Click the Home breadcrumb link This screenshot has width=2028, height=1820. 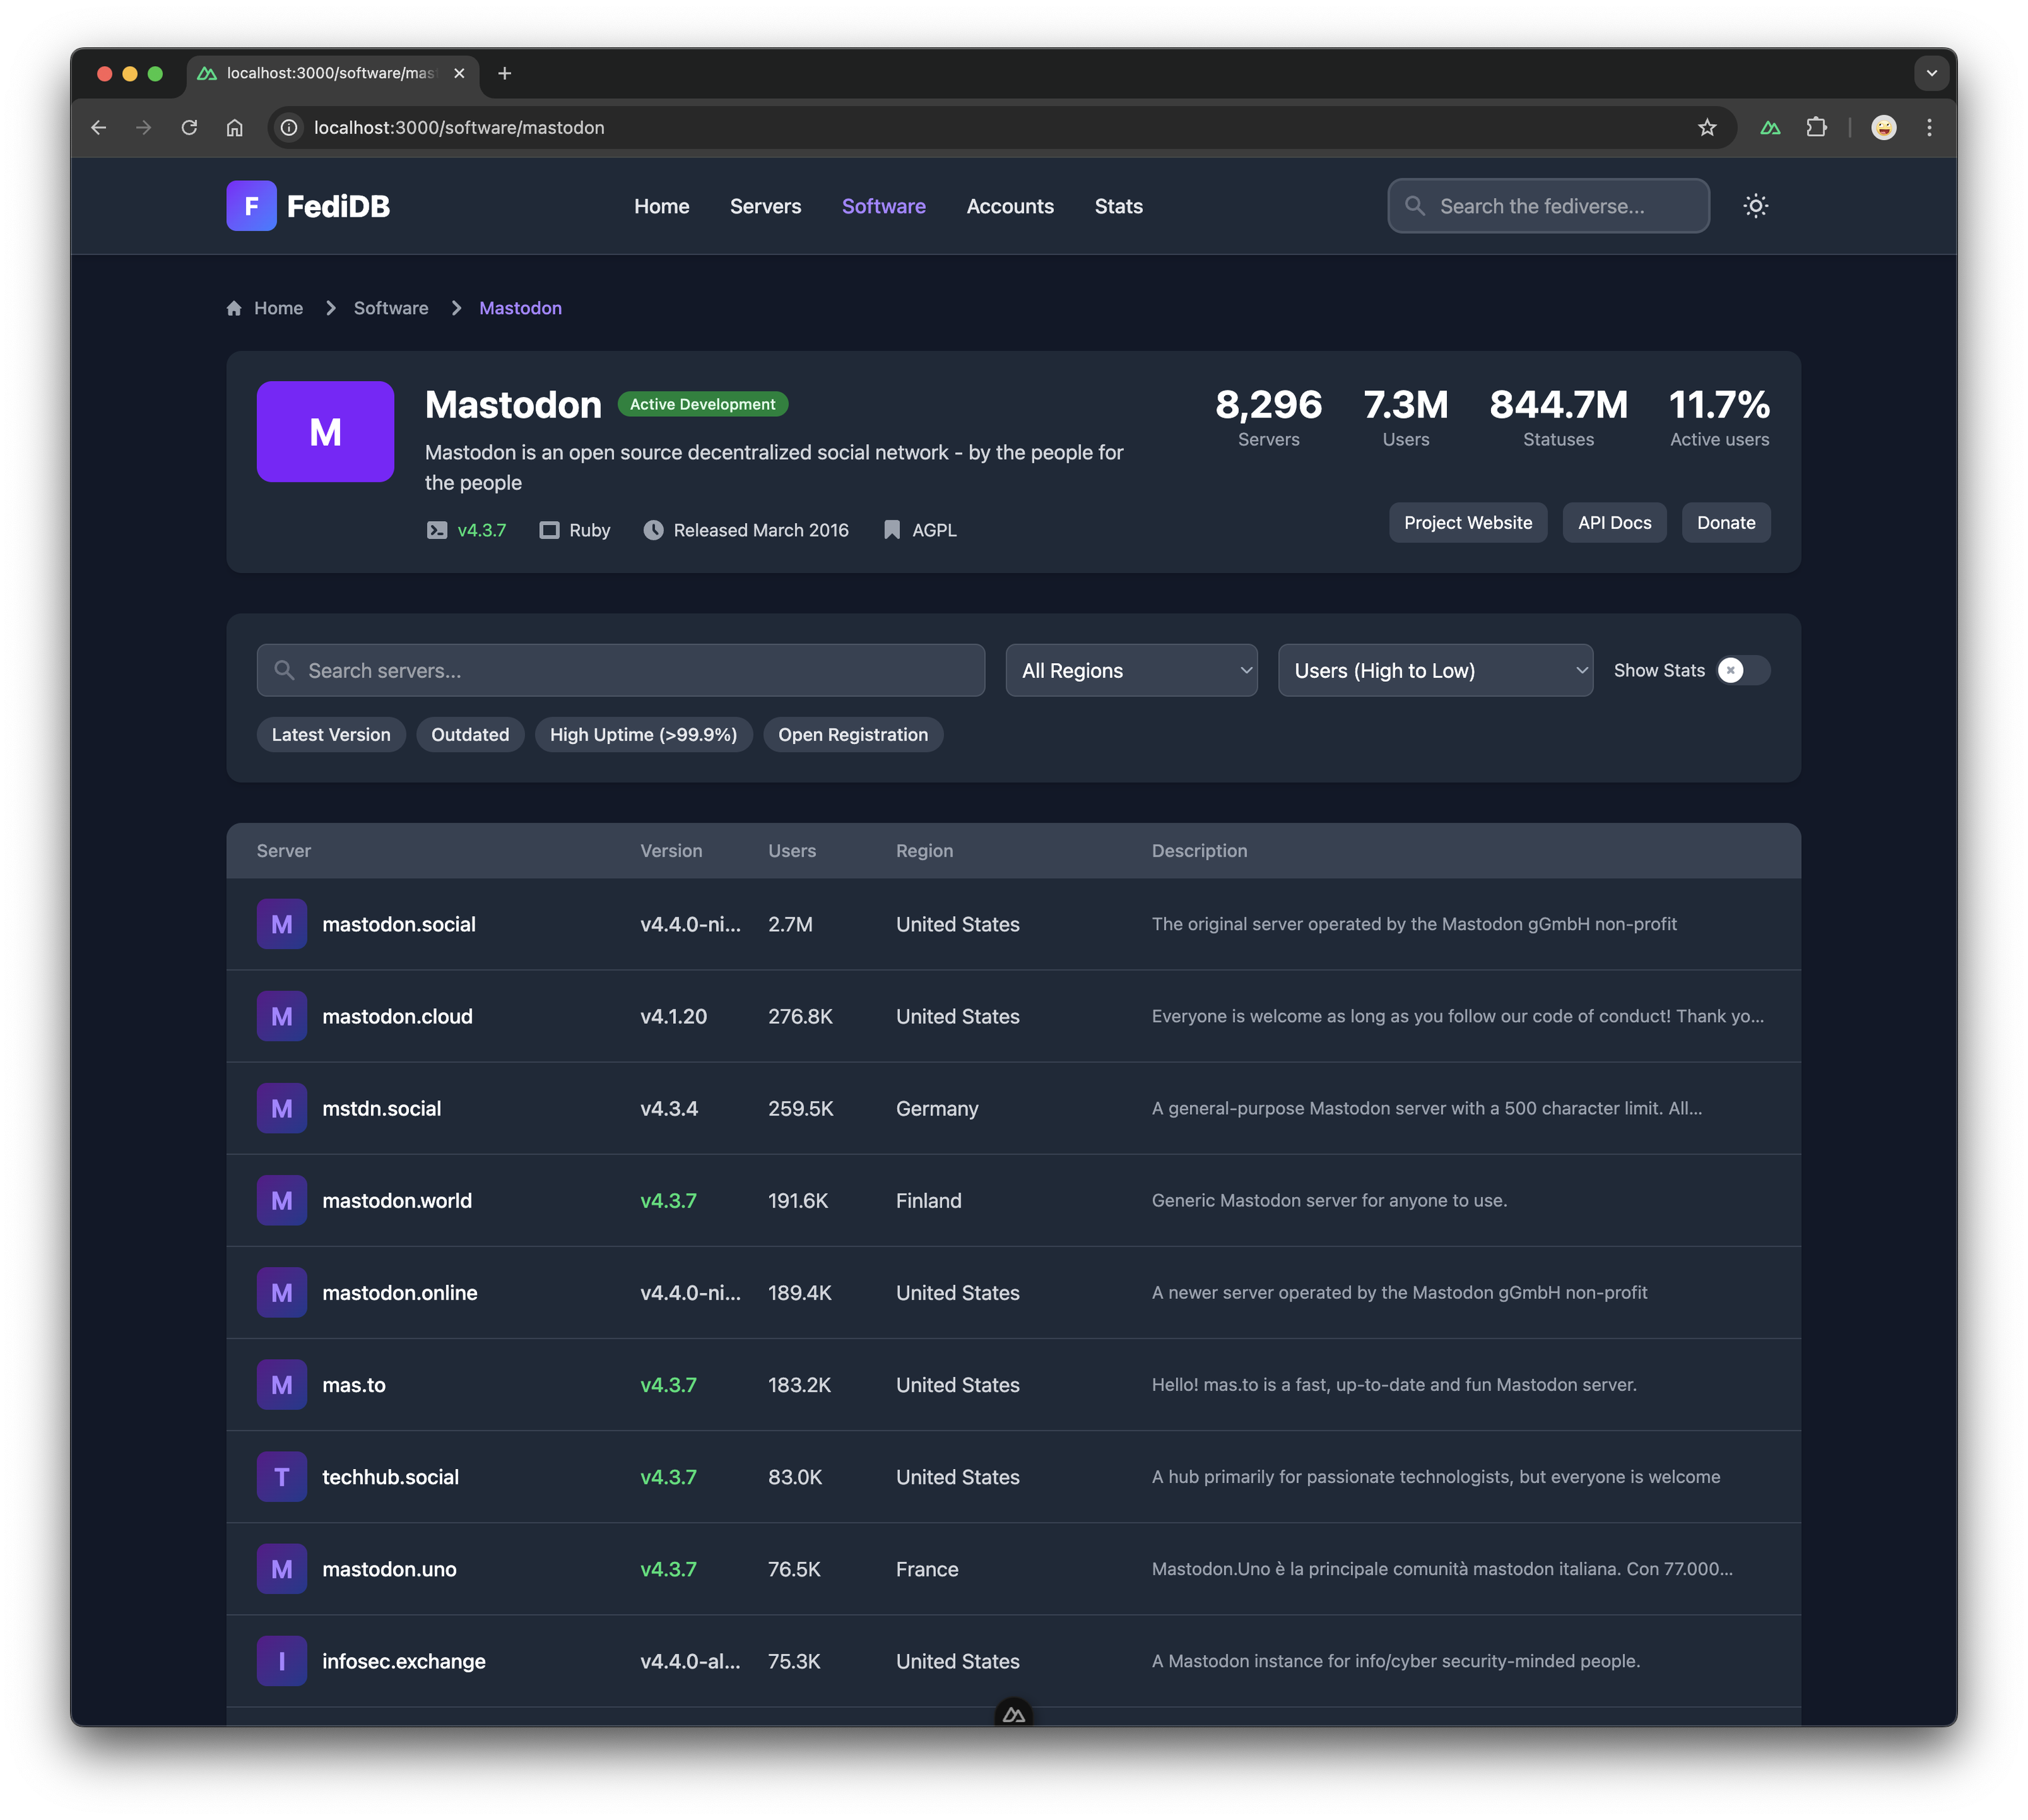278,308
